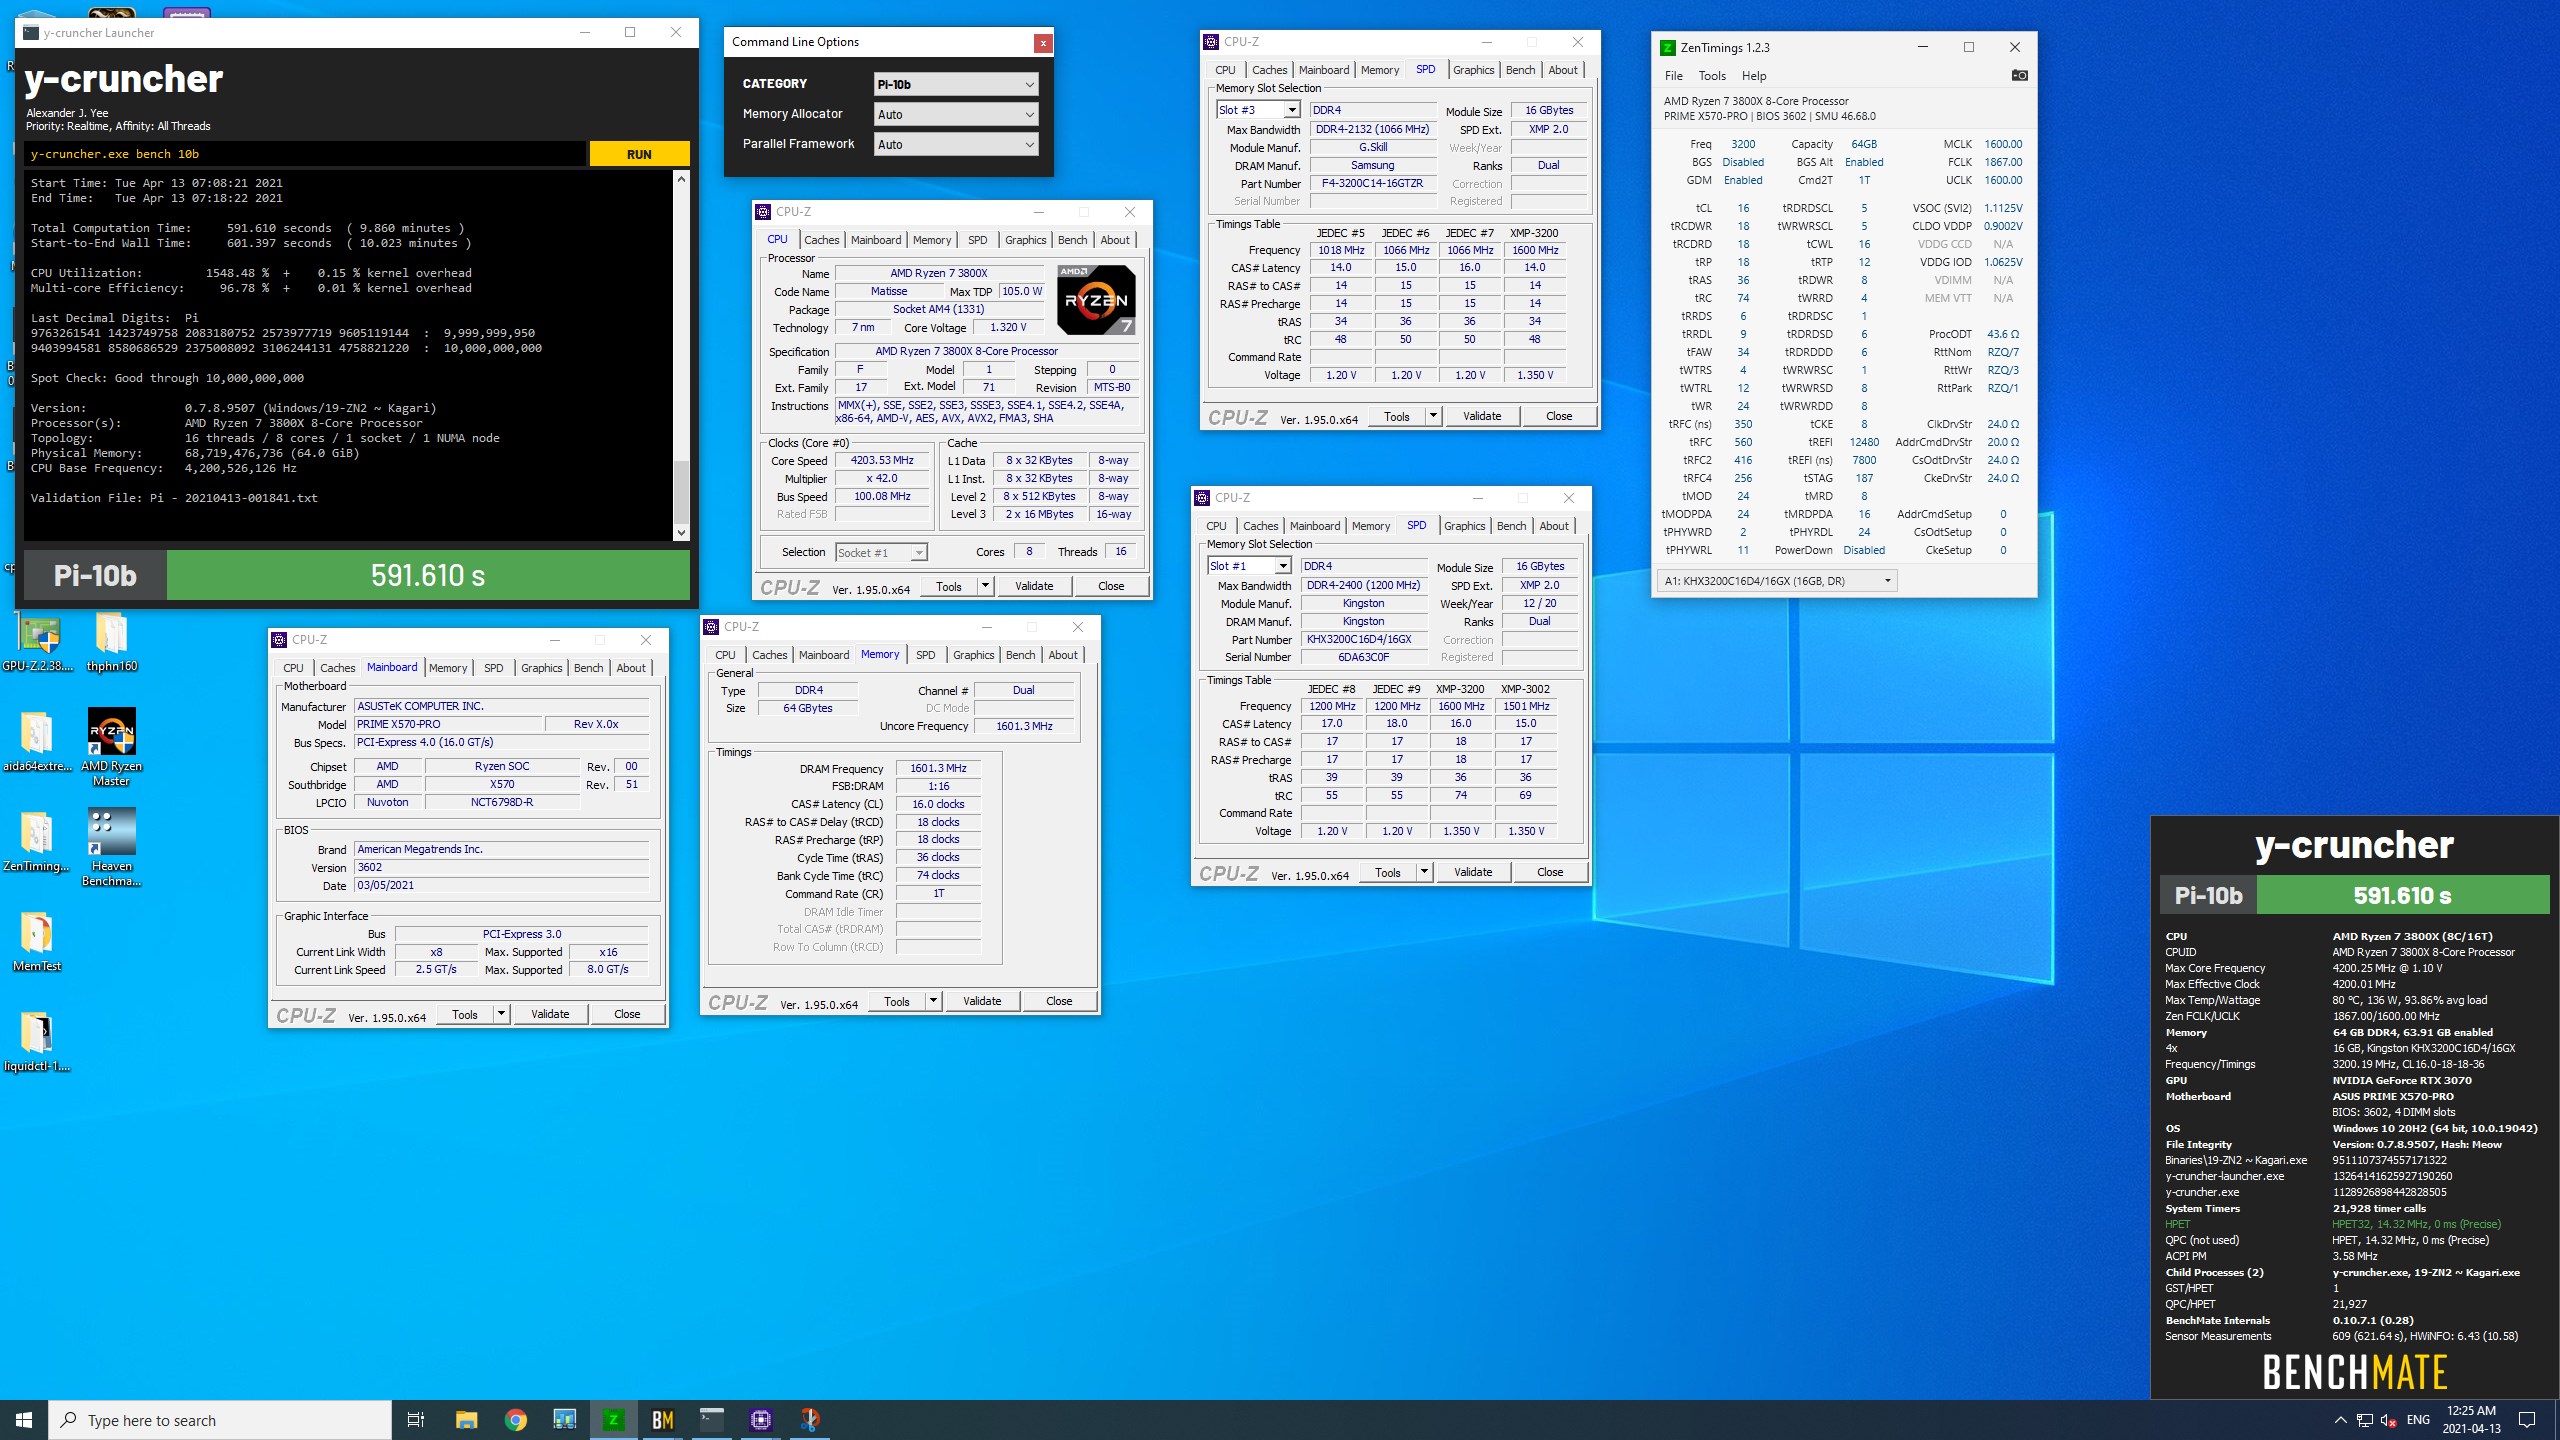Click Tools button in CPU-Z Mainboard window
The height and width of the screenshot is (1440, 2560).
[465, 1014]
